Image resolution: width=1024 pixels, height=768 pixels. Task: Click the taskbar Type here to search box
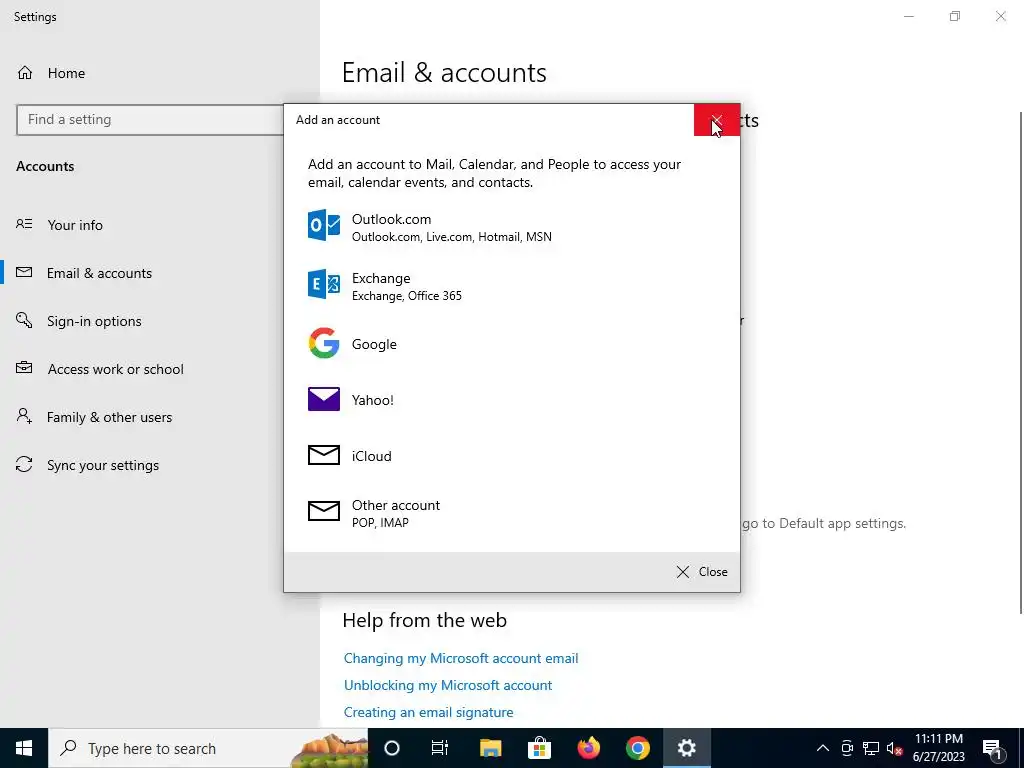pyautogui.click(x=208, y=748)
